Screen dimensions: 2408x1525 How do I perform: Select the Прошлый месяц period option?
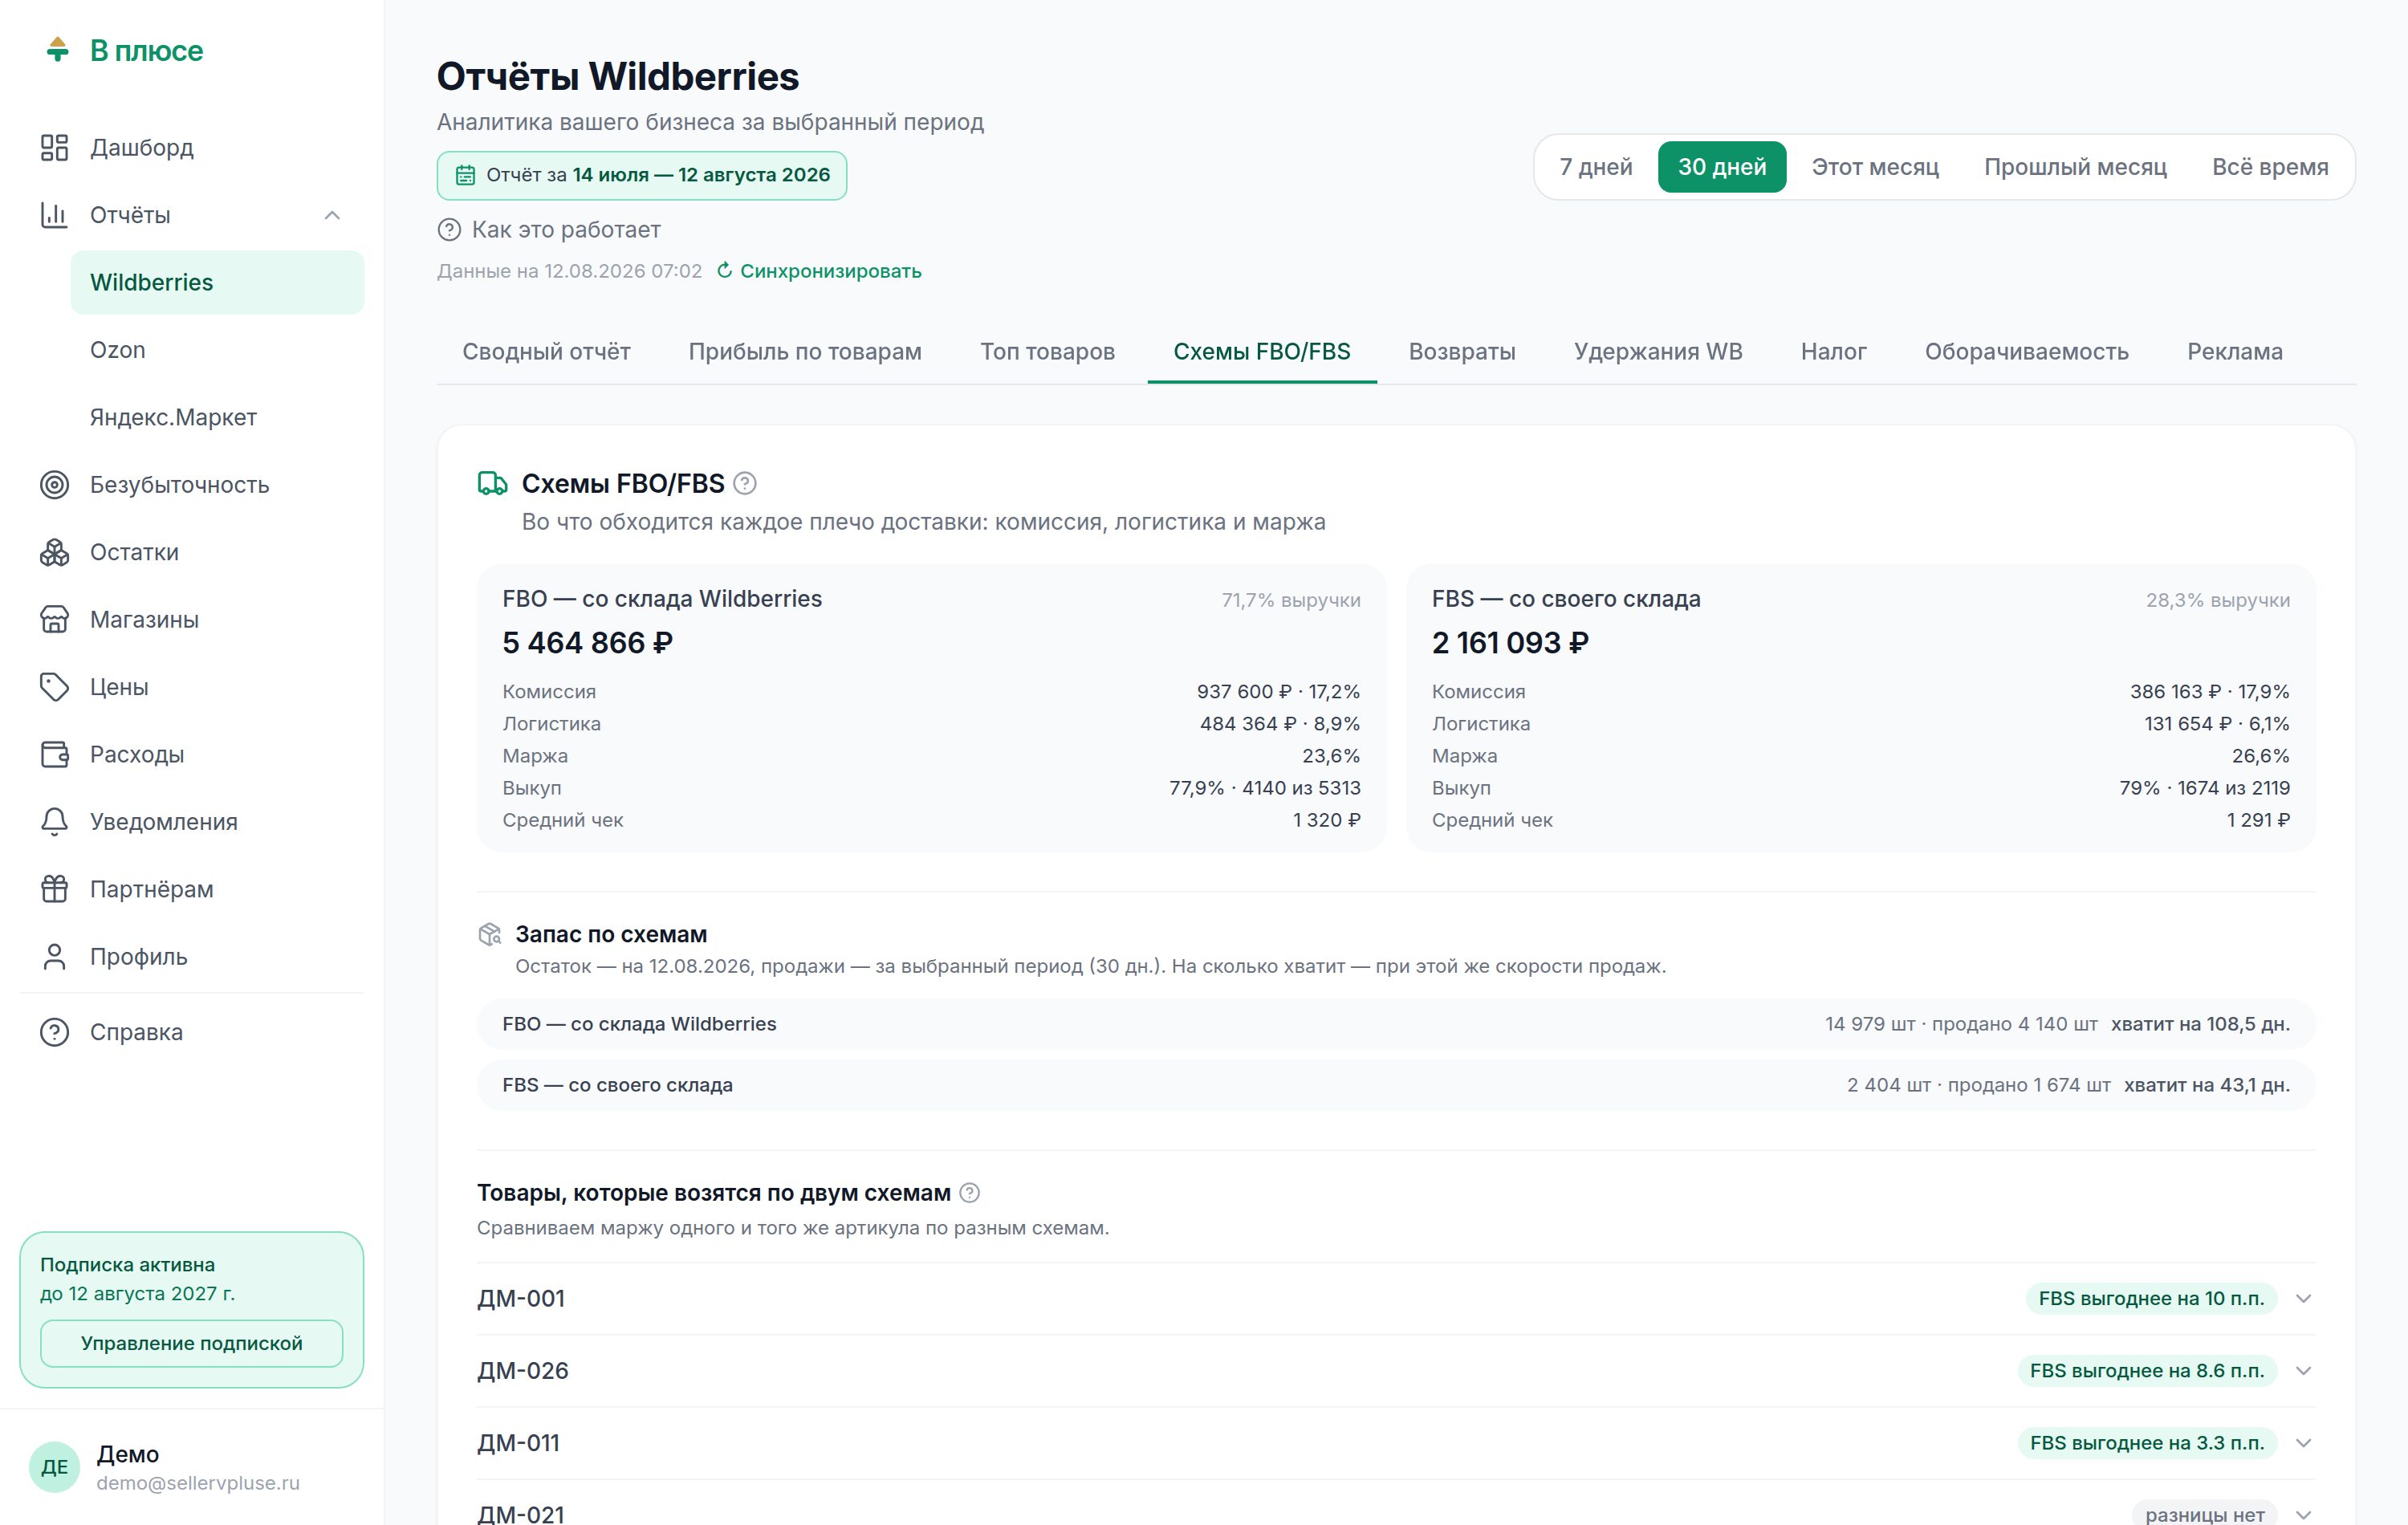click(2074, 167)
